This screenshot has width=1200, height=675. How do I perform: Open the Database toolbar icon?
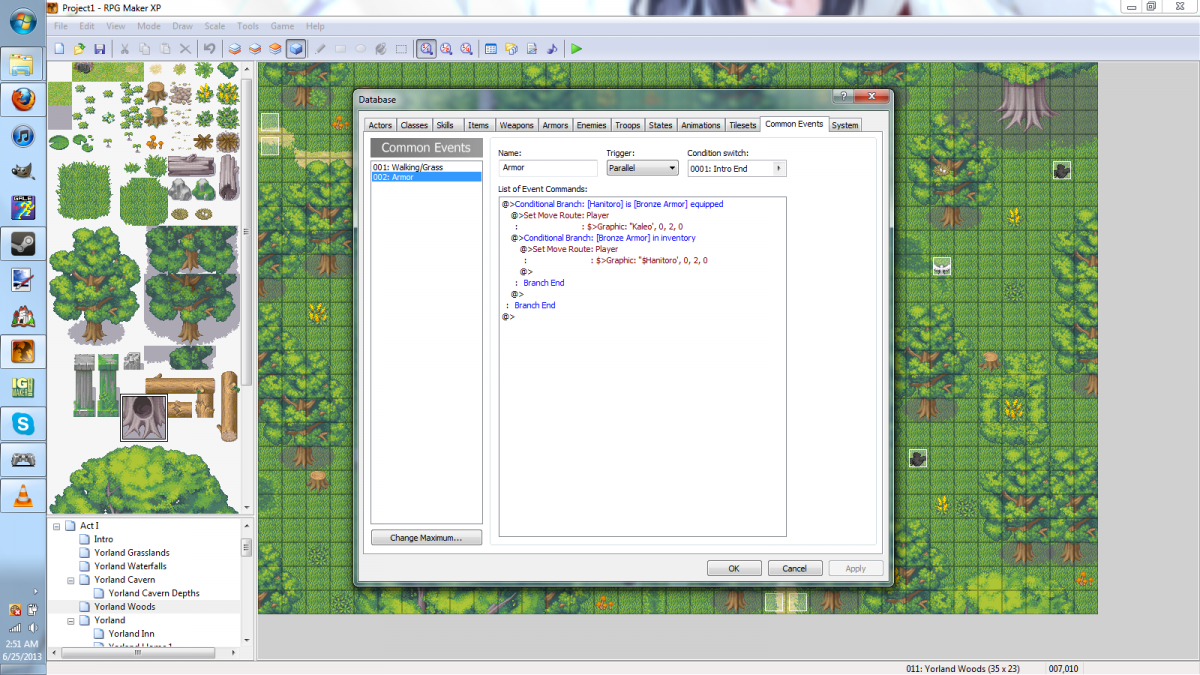click(490, 48)
